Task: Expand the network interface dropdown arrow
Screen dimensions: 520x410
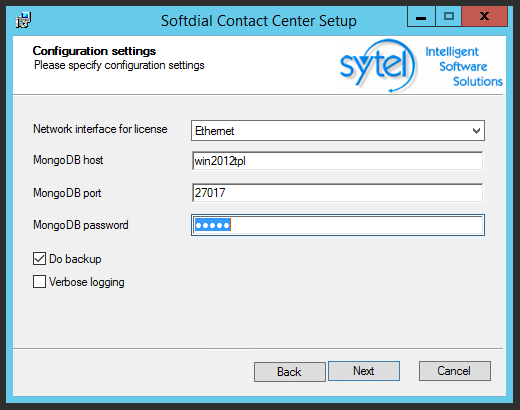Action: point(476,131)
